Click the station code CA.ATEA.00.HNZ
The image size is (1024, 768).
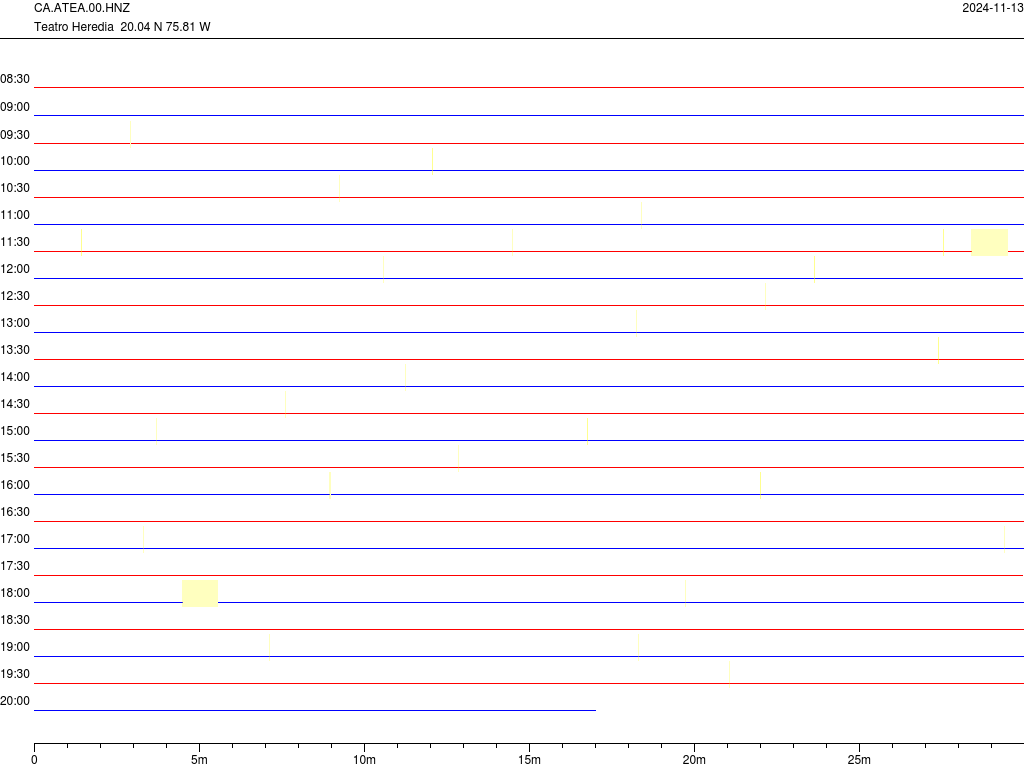click(82, 8)
